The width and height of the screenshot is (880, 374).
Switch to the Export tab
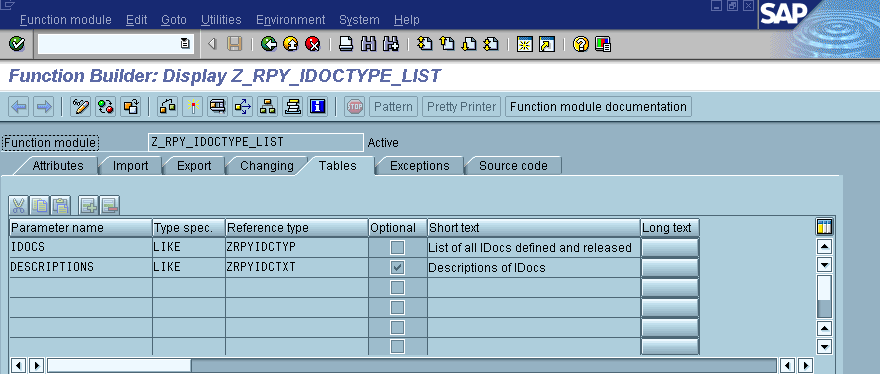[194, 166]
